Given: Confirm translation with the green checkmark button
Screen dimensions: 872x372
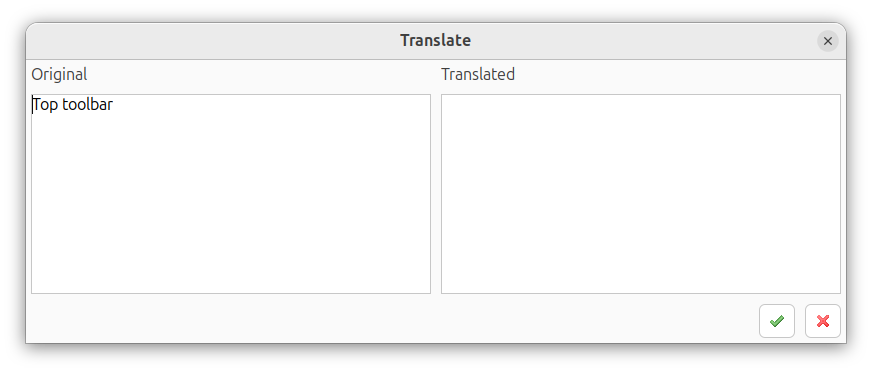Looking at the screenshot, I should tap(776, 321).
